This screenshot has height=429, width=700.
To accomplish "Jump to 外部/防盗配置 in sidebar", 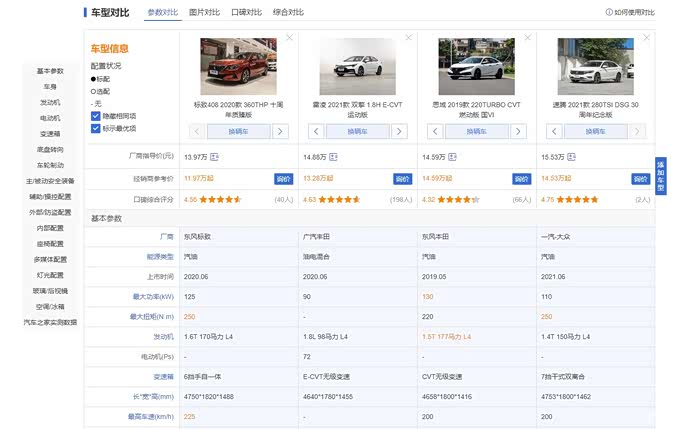I will click(50, 212).
